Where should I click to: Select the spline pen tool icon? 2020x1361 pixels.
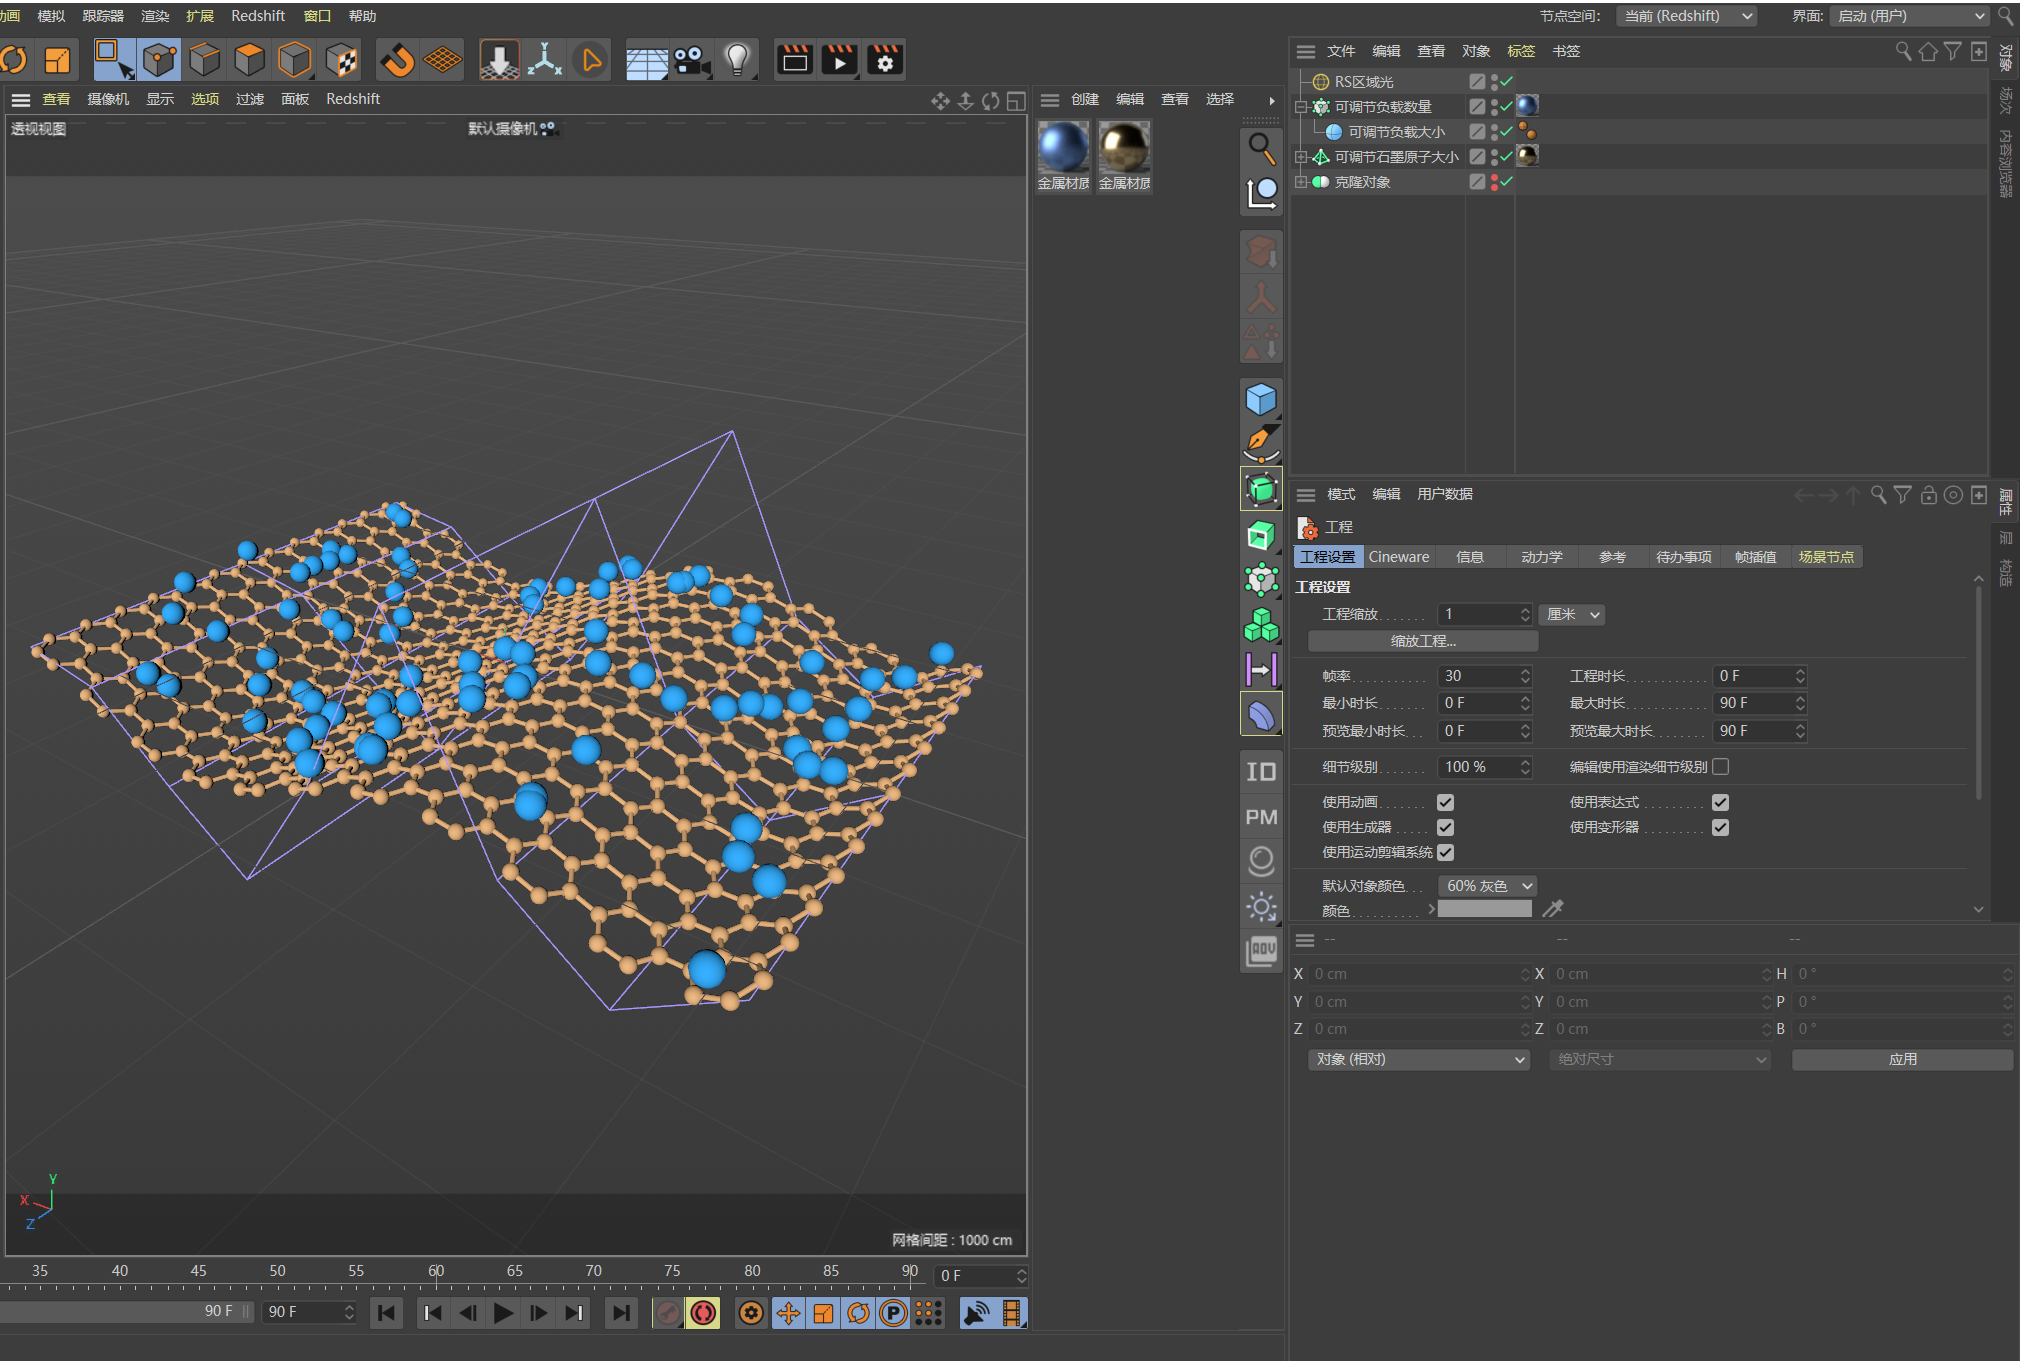[x=1261, y=443]
